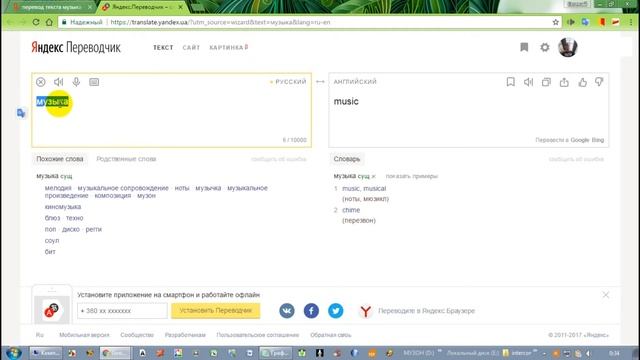Switch to the КАРТИНКА mode tab
This screenshot has height=360, width=640.
[x=229, y=48]
